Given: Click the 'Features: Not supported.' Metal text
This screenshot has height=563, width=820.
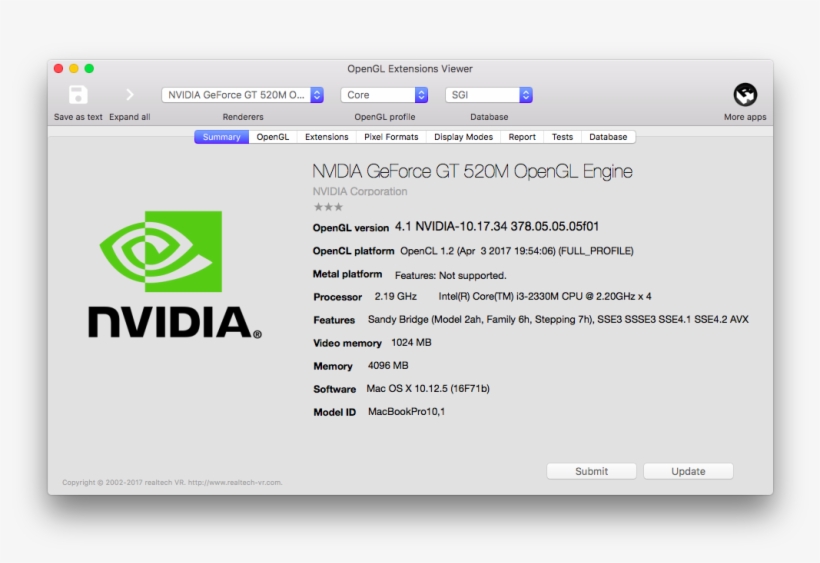Looking at the screenshot, I should pyautogui.click(x=450, y=275).
